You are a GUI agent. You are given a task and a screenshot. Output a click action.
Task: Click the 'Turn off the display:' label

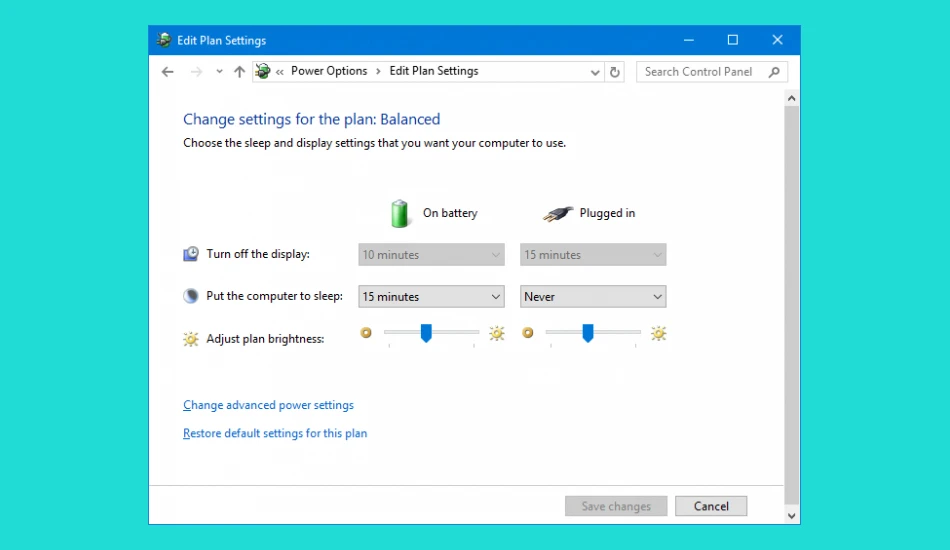(258, 254)
